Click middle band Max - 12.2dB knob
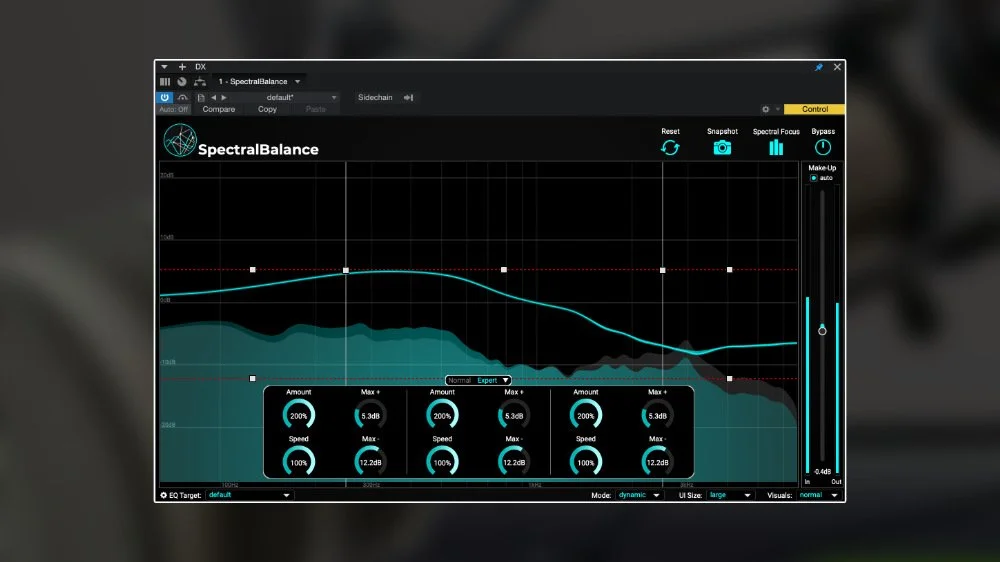This screenshot has height=562, width=1000. [514, 462]
